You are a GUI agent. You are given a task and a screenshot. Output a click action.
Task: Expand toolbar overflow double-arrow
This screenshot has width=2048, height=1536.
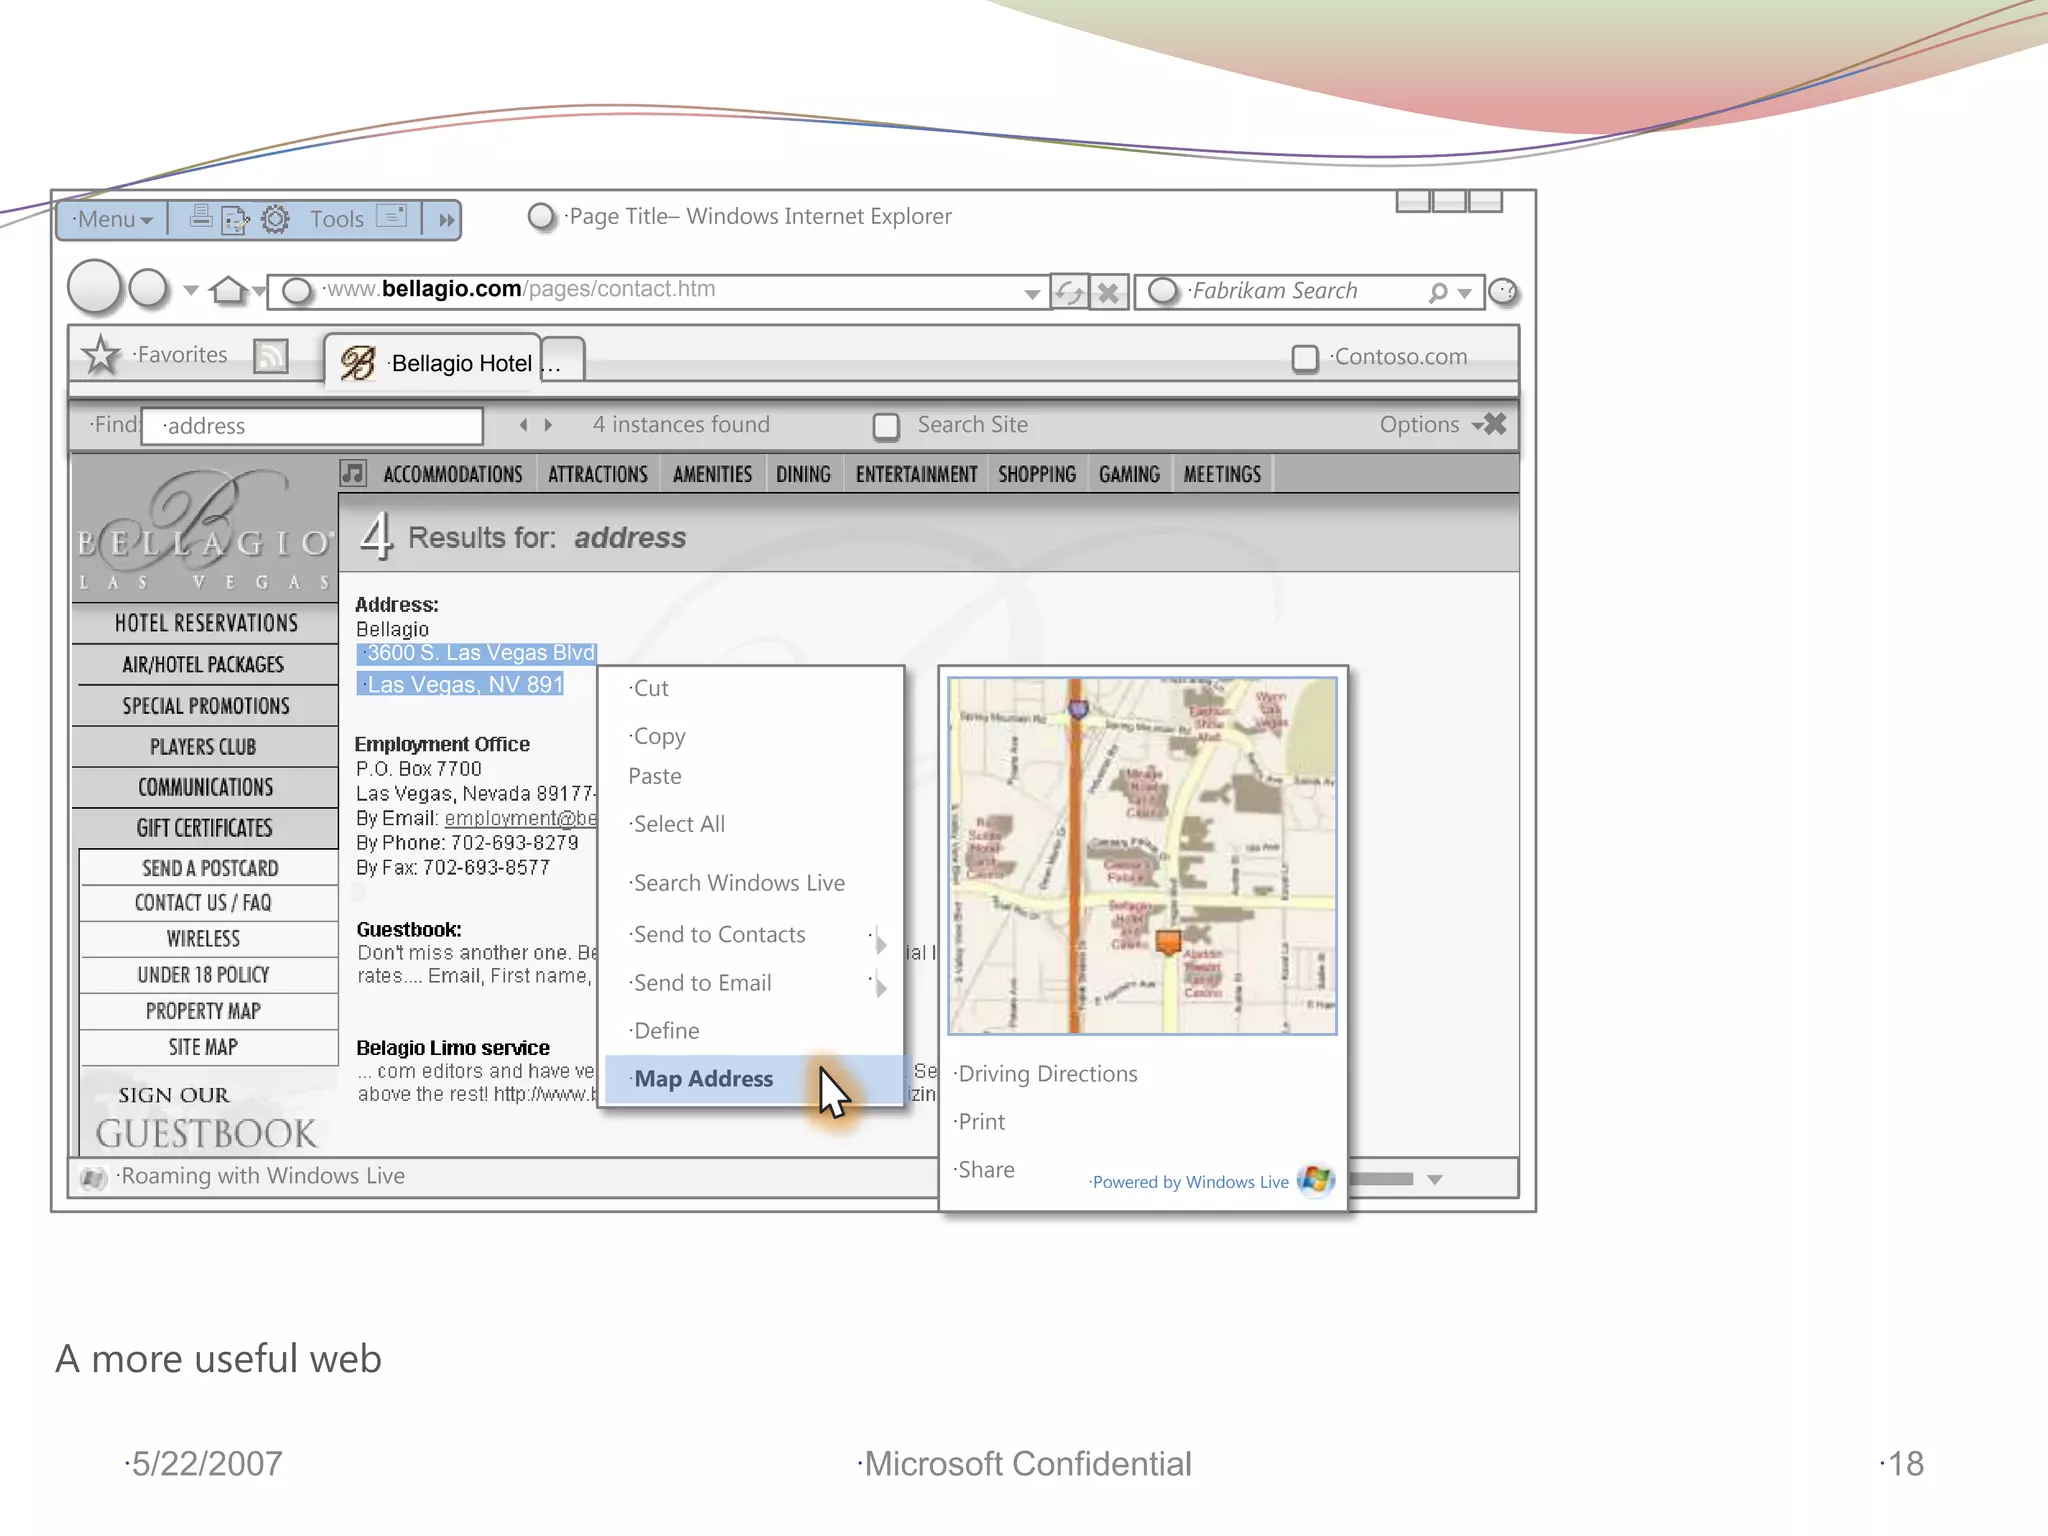click(x=446, y=220)
